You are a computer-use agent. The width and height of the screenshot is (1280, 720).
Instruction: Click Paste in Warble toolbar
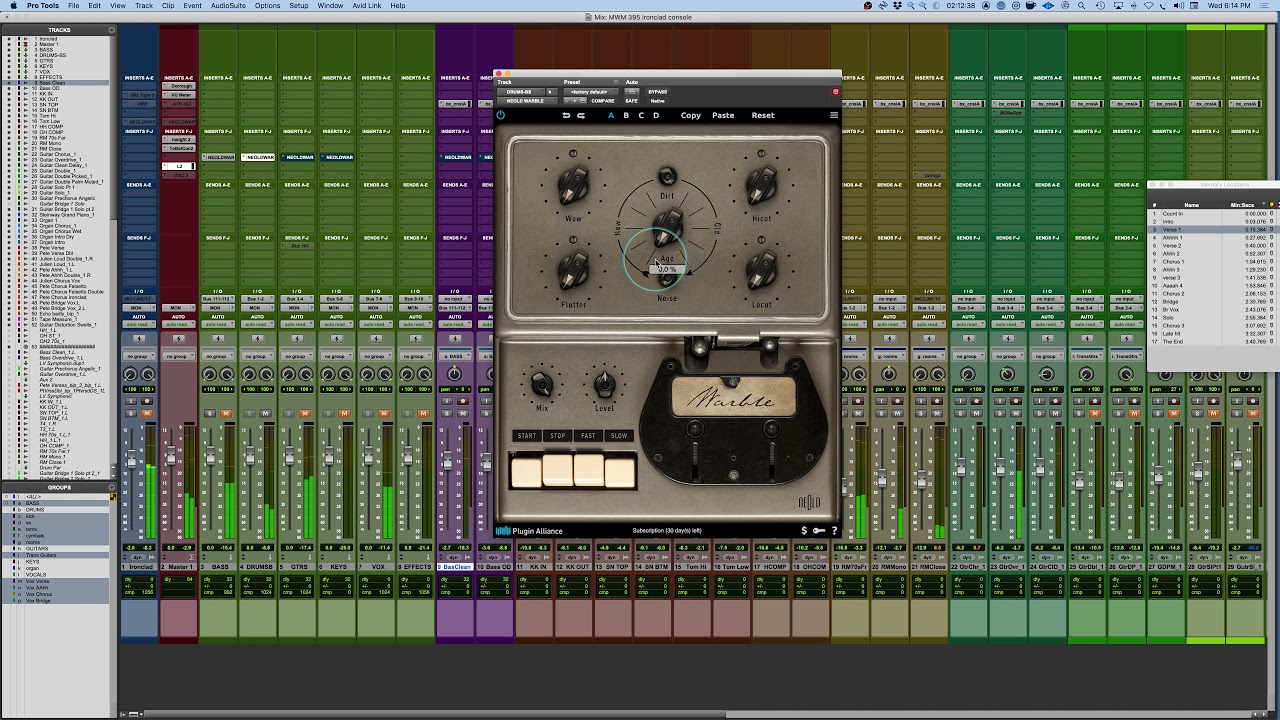point(723,115)
